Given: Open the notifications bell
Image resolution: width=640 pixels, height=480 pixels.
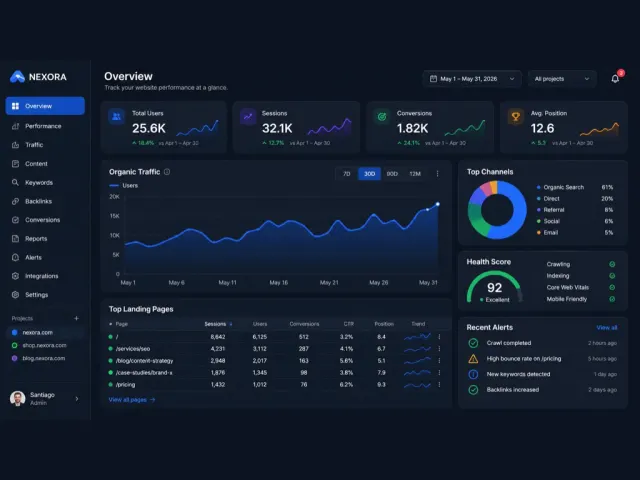Looking at the screenshot, I should (x=615, y=79).
